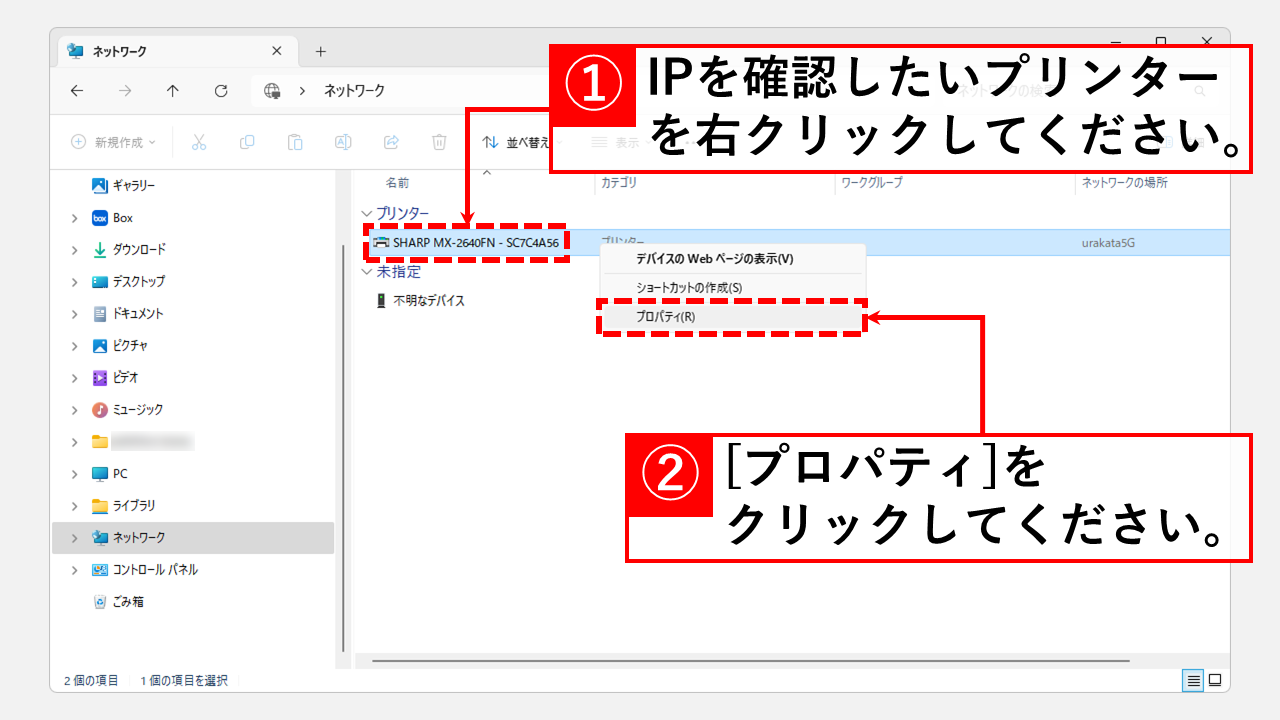Viewport: 1280px width, 720px height.
Task: Click the Copy icon in the toolbar
Action: [247, 142]
